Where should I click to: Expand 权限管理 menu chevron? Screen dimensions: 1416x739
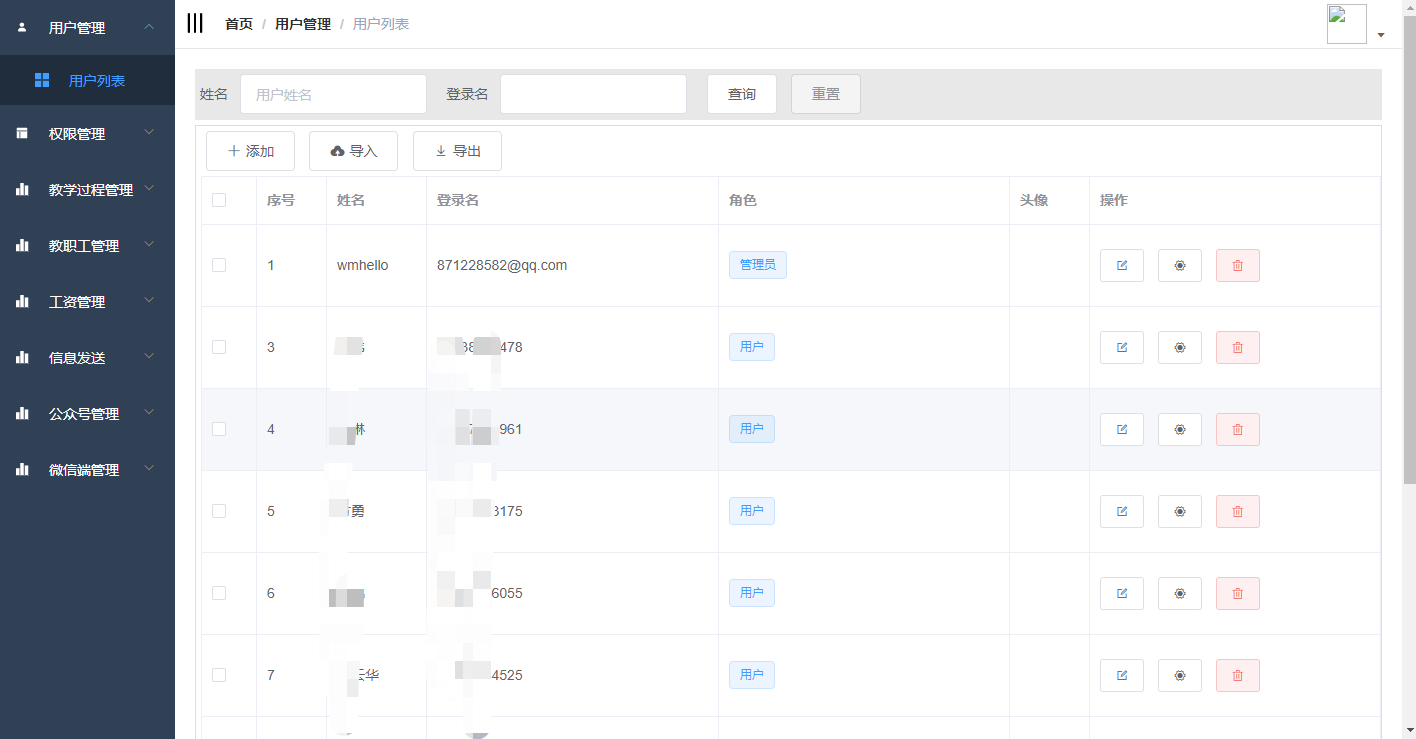tap(149, 132)
